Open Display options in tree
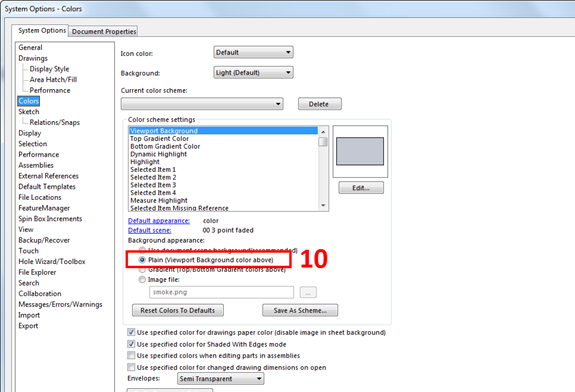The width and height of the screenshot is (575, 392). pyautogui.click(x=30, y=133)
